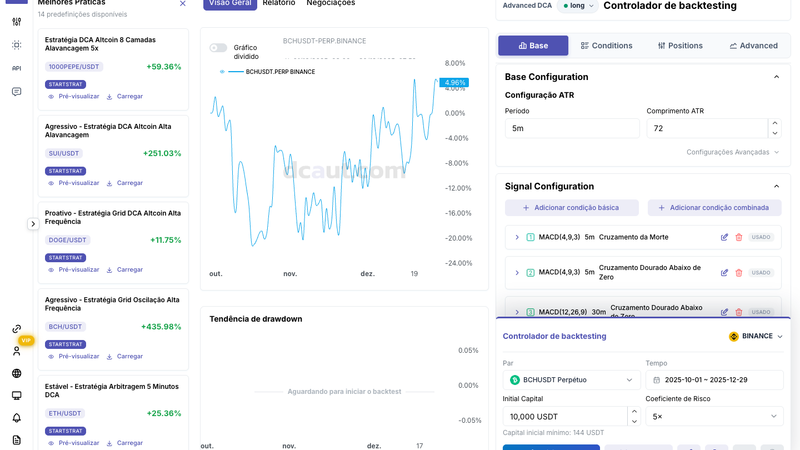Click the Comprimento ATR 72 input field
The width and height of the screenshot is (800, 450).
707,129
